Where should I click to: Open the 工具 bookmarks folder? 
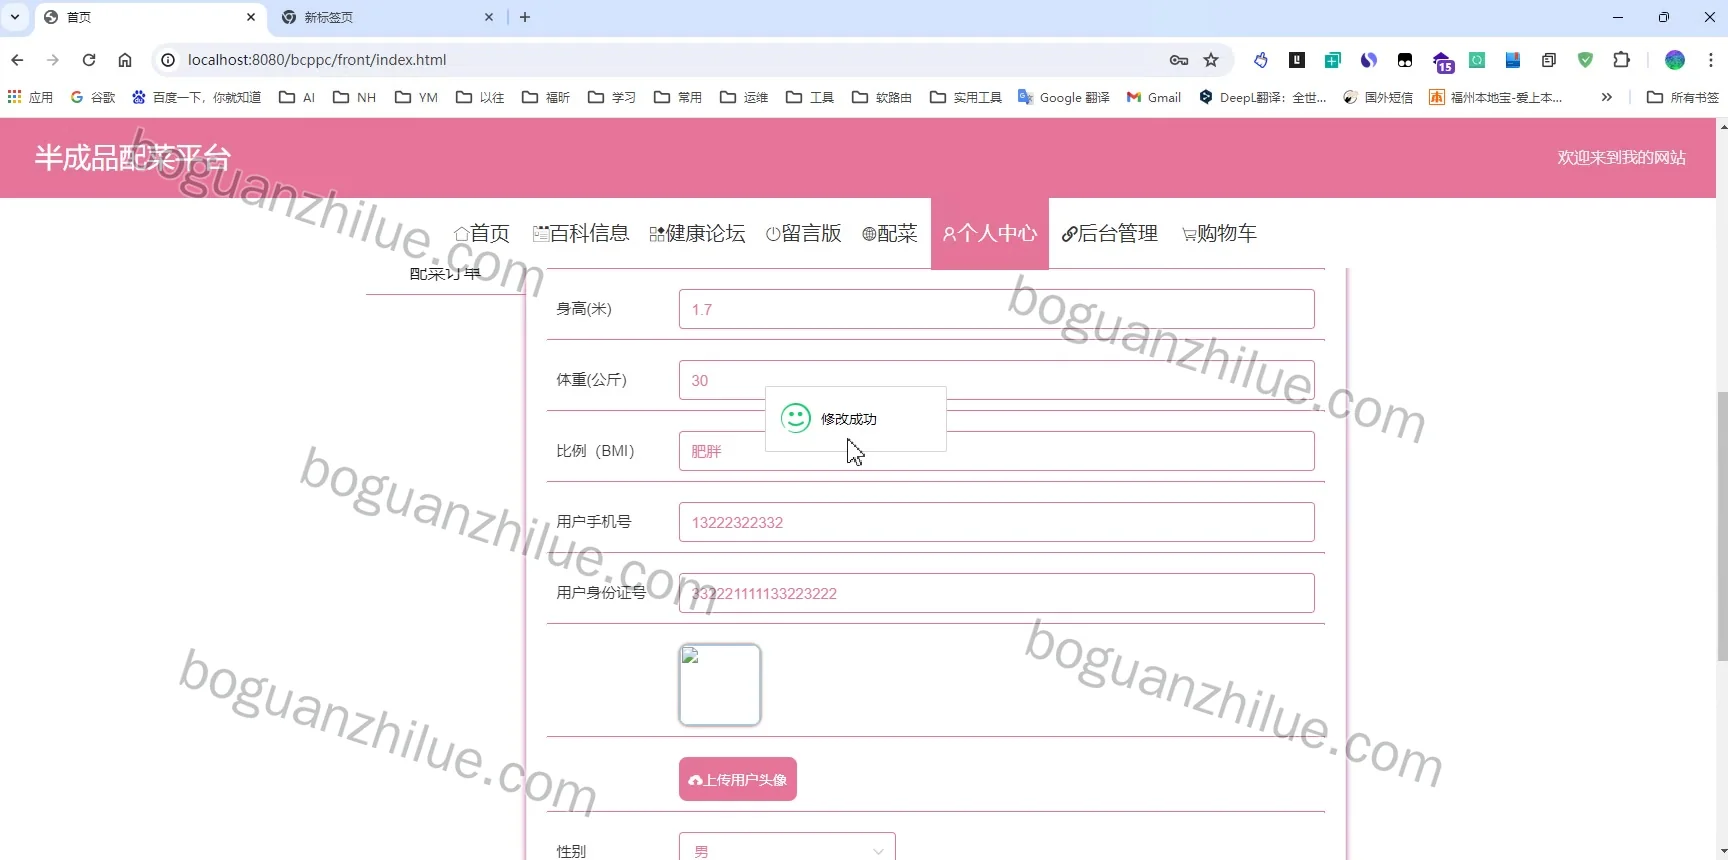point(810,97)
